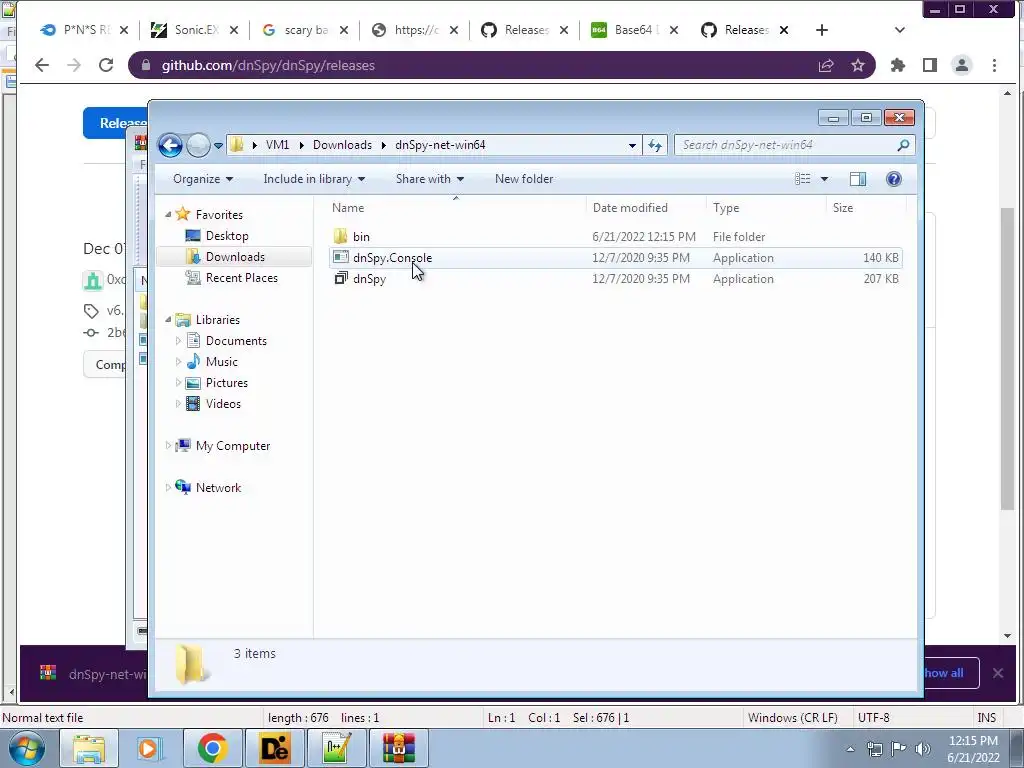
Task: Click the github.com address bar URL
Action: [x=268, y=65]
